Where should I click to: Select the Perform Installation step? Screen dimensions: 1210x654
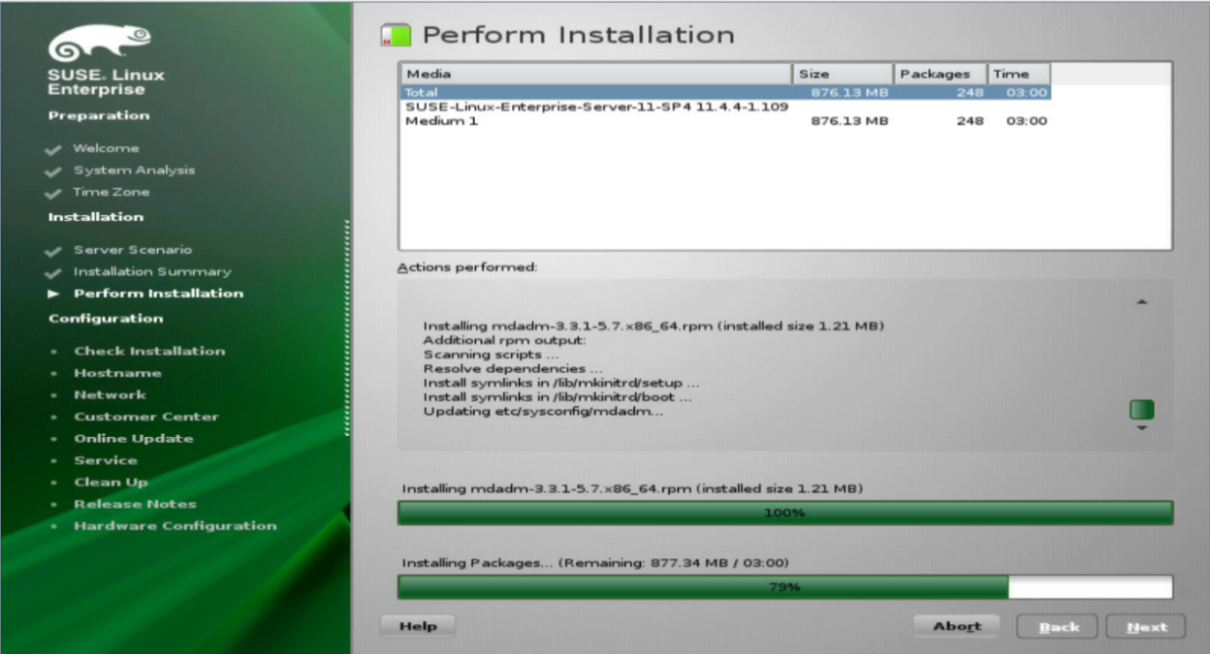(x=158, y=293)
